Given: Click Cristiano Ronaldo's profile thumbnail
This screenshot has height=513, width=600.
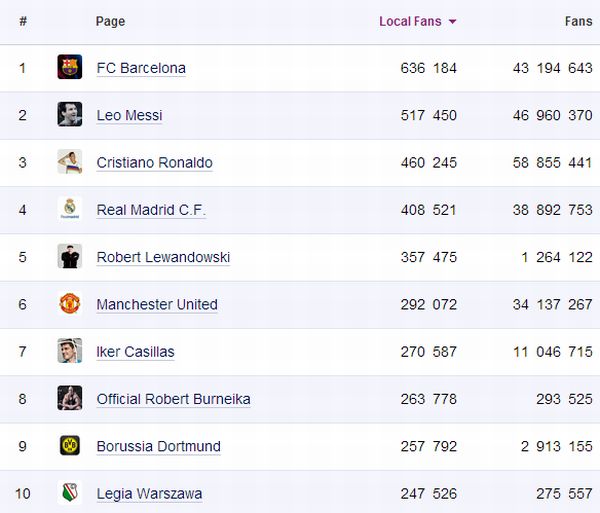Looking at the screenshot, I should click(x=69, y=162).
